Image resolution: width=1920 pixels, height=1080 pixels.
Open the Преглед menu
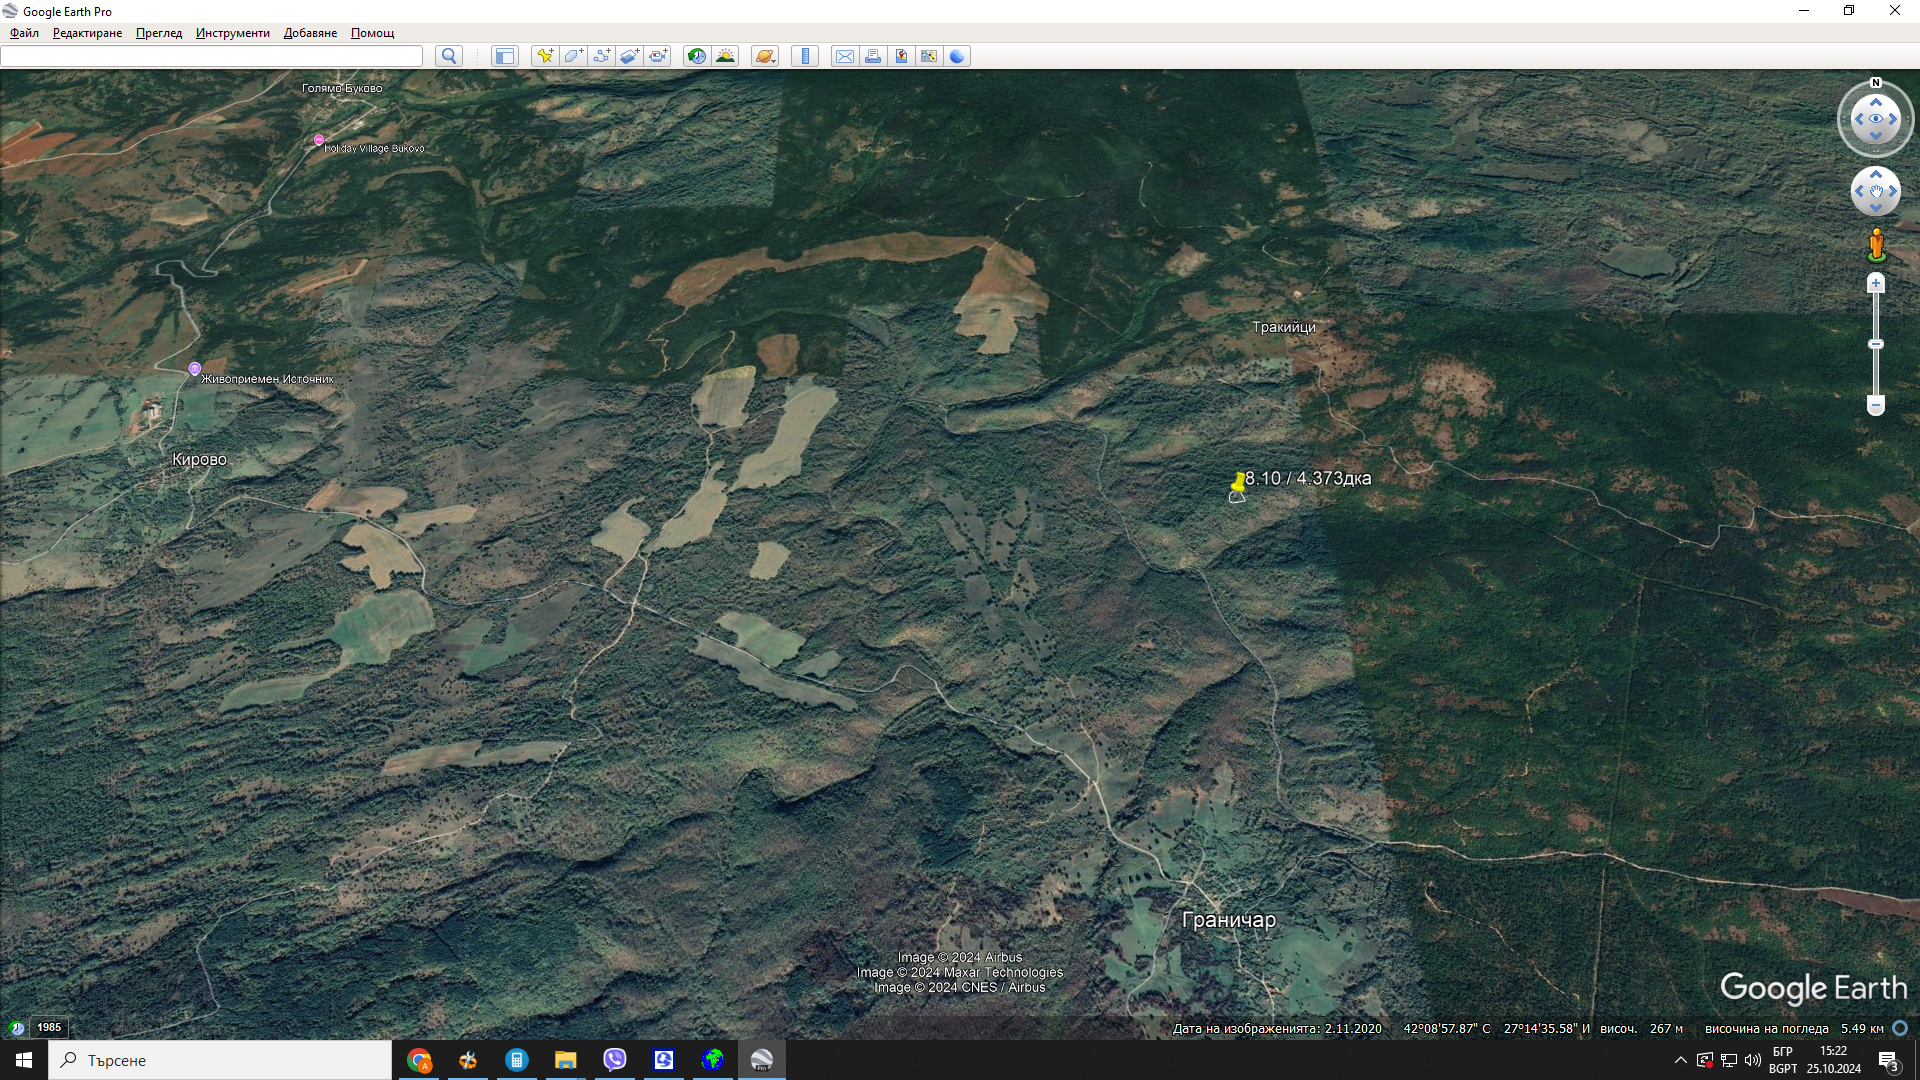click(159, 33)
